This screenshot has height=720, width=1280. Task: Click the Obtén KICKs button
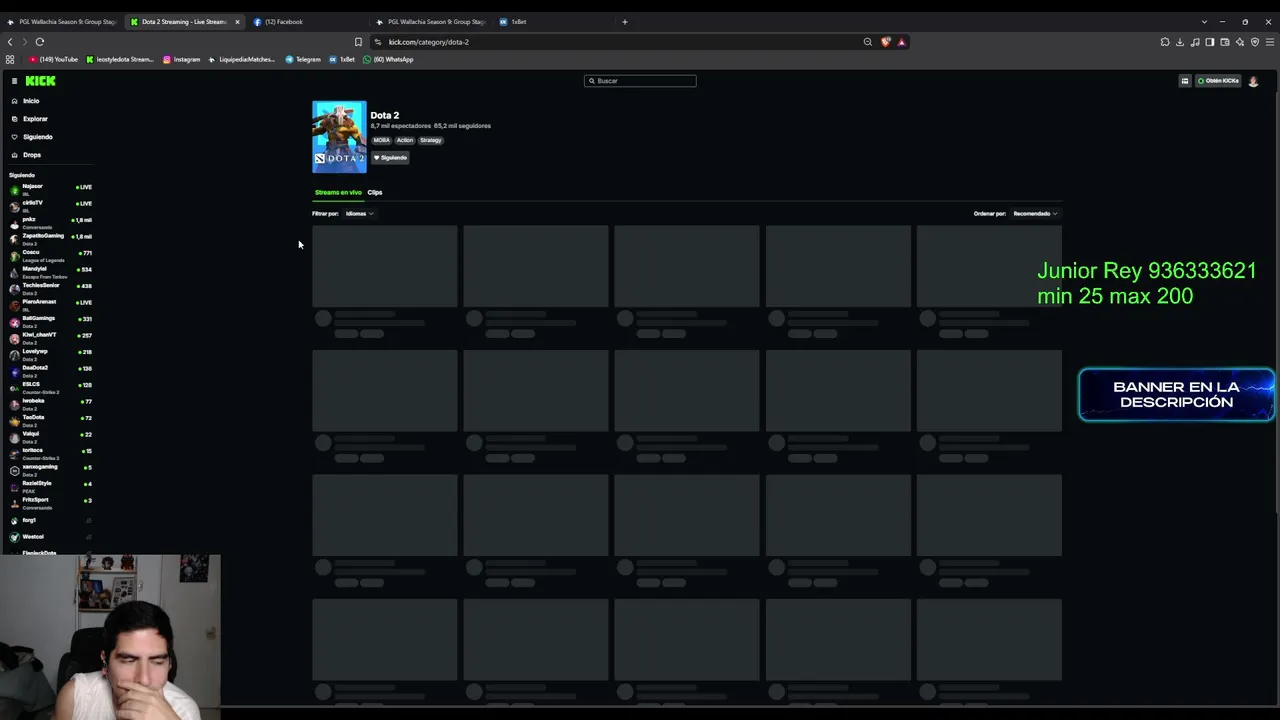(x=1218, y=81)
